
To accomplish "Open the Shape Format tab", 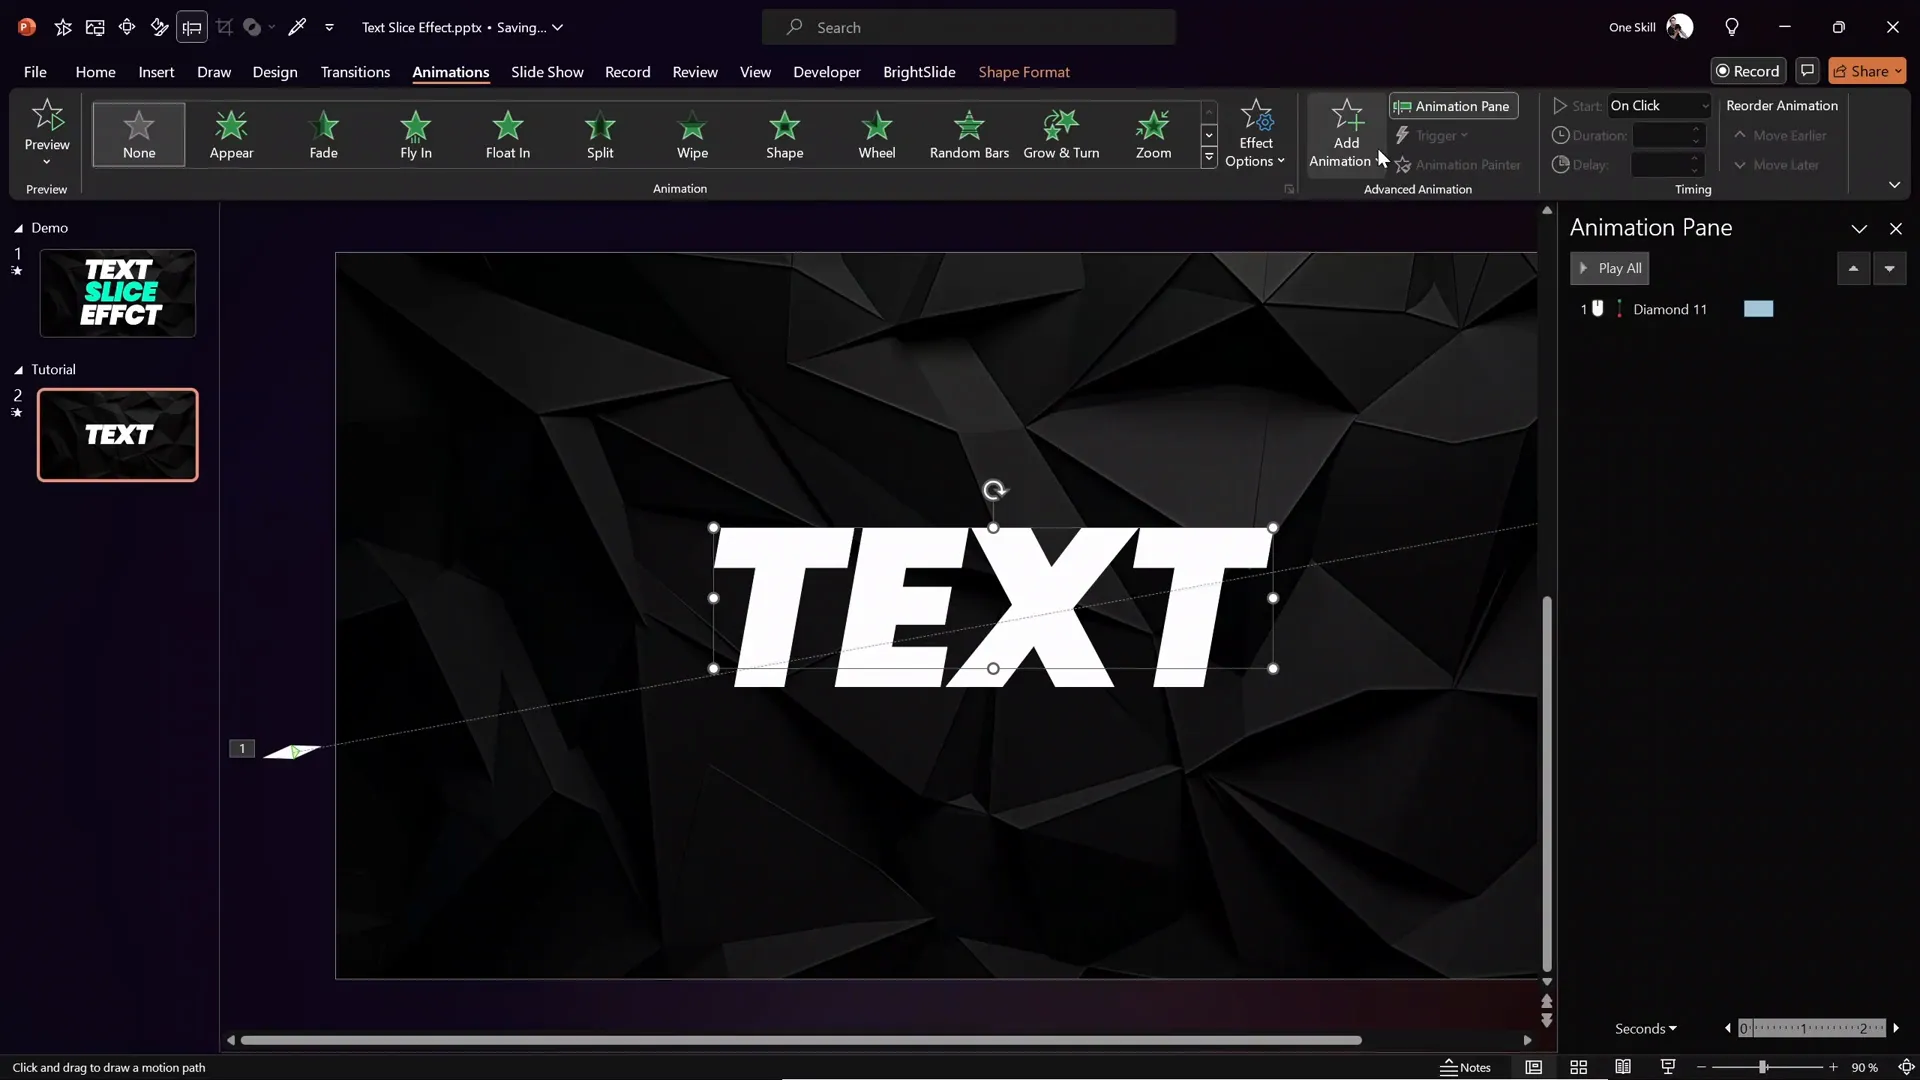I will (x=1024, y=72).
